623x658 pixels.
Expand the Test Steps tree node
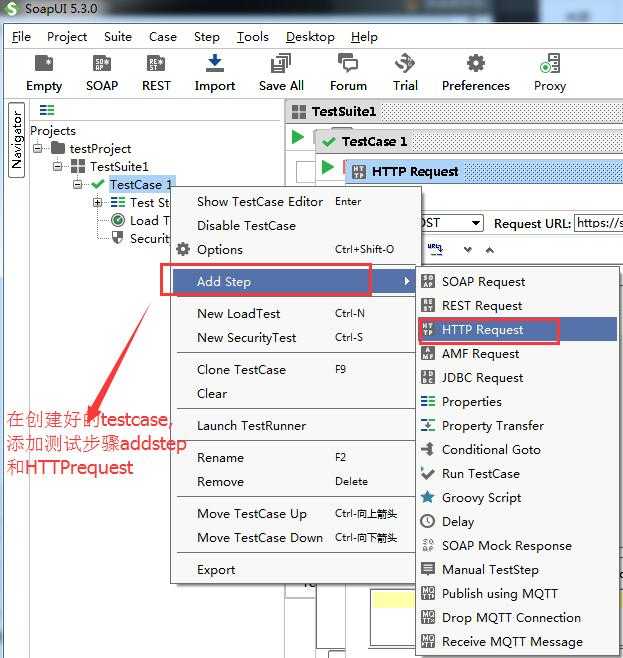(97, 203)
